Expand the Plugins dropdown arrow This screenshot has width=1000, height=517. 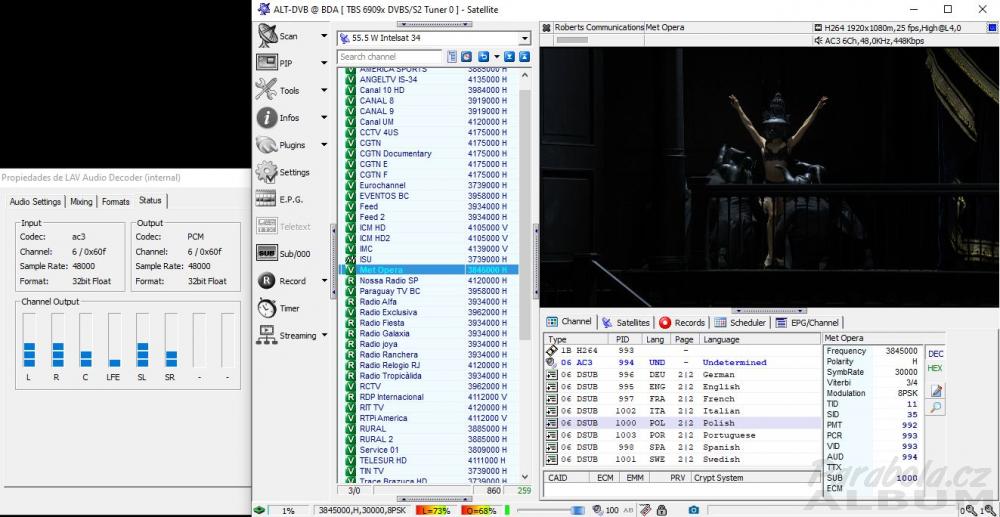click(324, 145)
